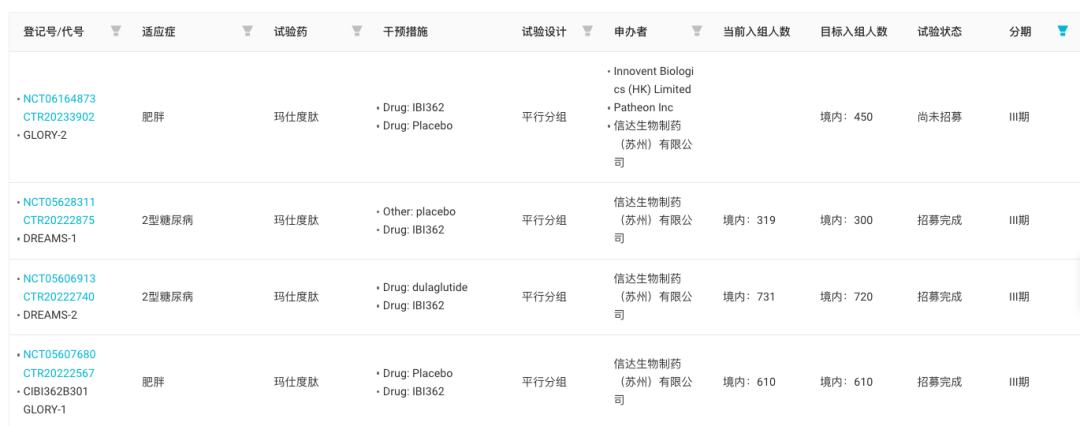
Task: Open filter for 申办者 column
Action: [697, 30]
